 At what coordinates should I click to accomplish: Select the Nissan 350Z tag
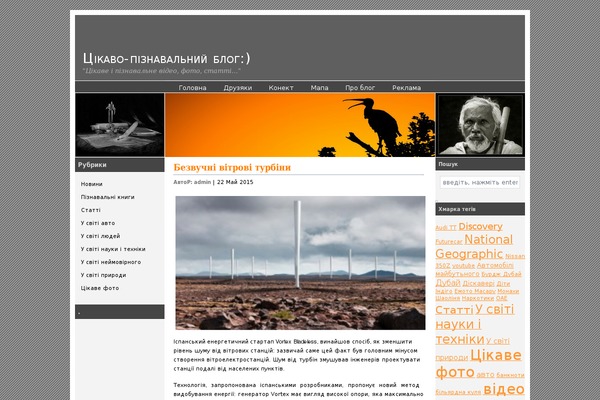click(515, 256)
